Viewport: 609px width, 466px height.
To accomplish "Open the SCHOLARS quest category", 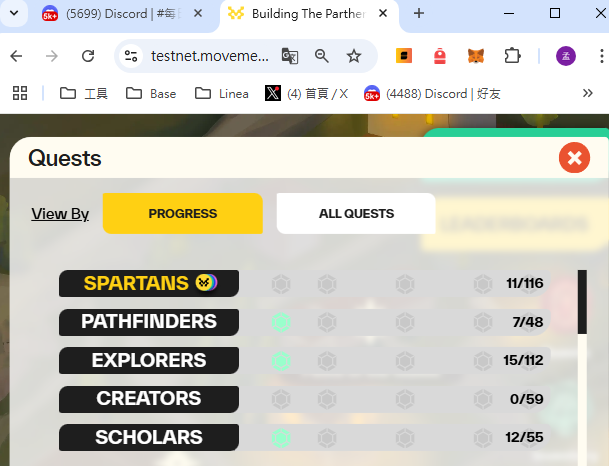I will (149, 437).
